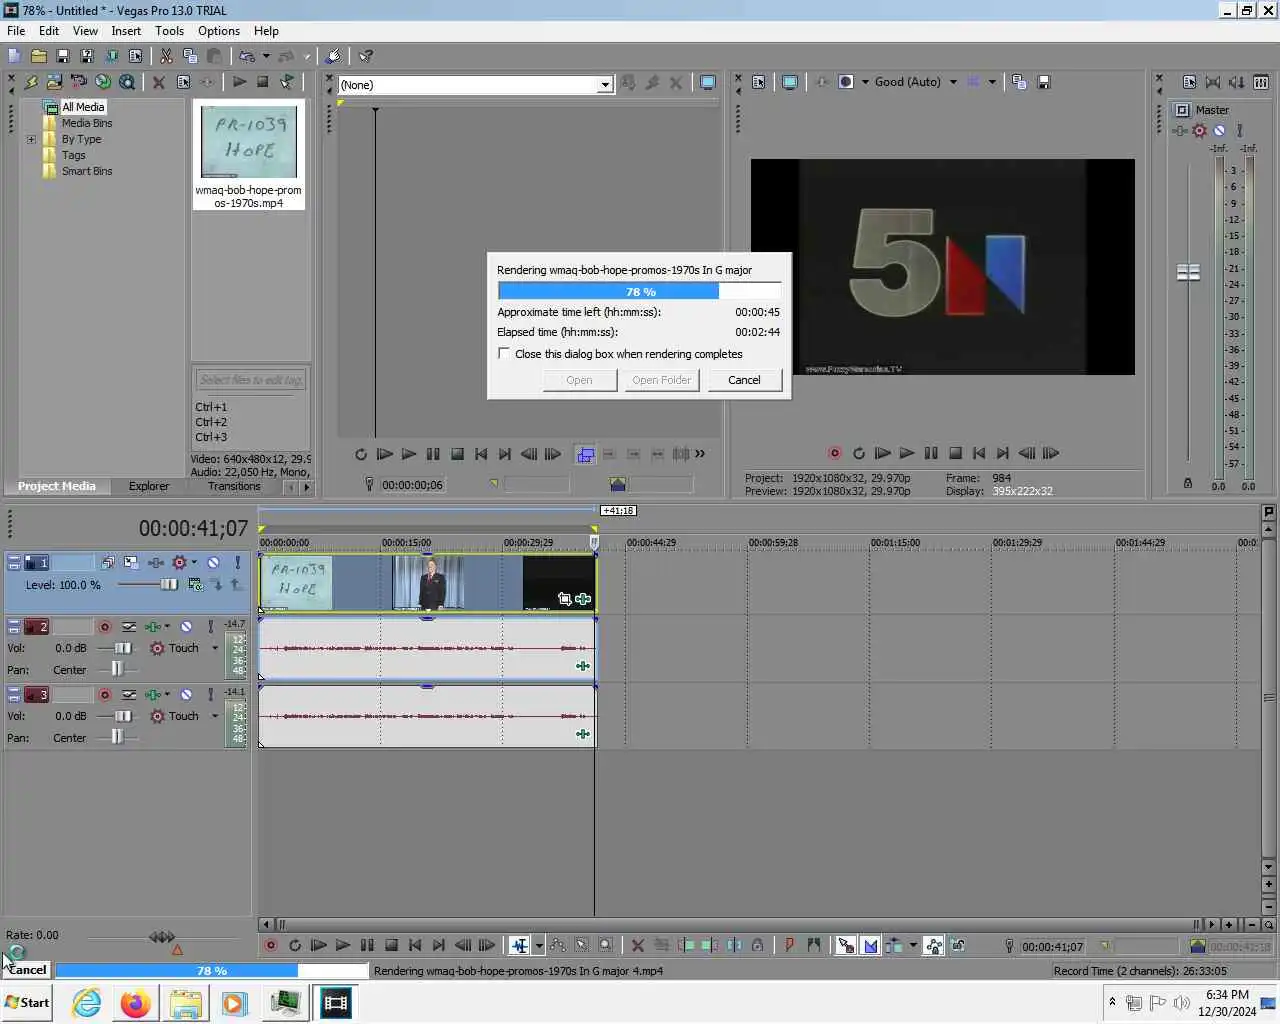The width and height of the screenshot is (1280, 1024).
Task: Expand the By Type media bin
Action: click(31, 139)
